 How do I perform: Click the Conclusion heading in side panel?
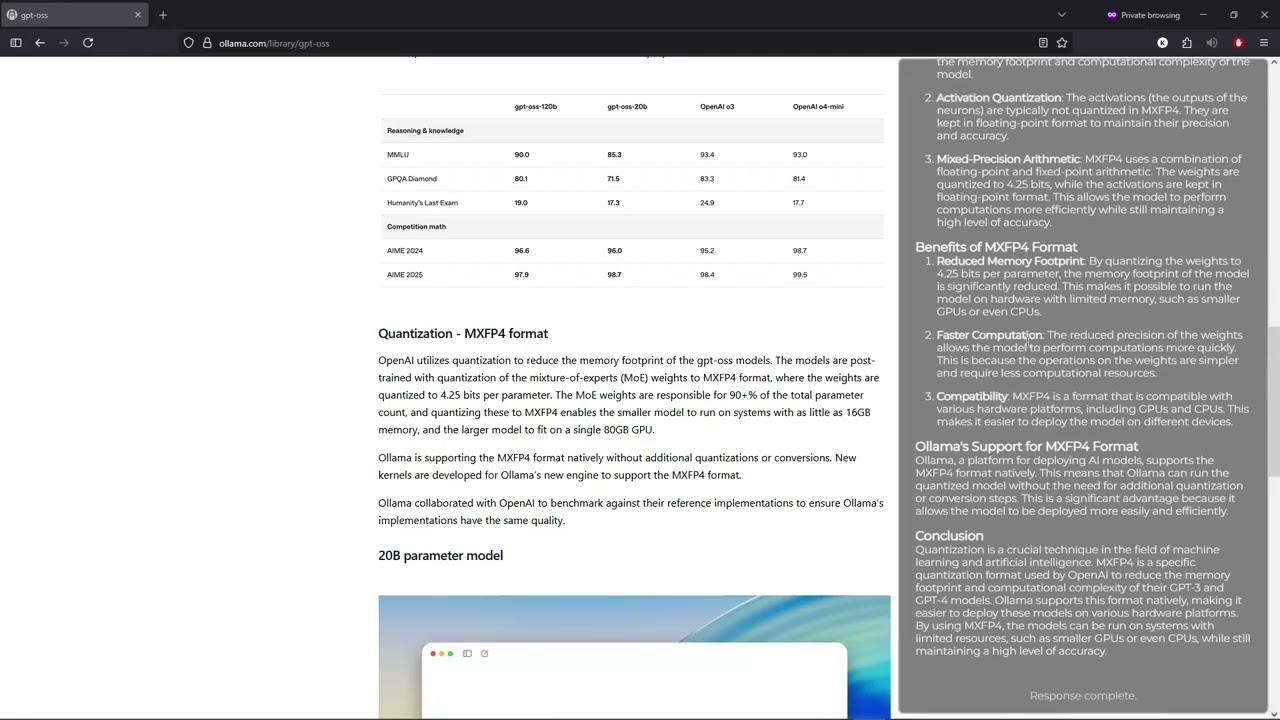(x=949, y=536)
